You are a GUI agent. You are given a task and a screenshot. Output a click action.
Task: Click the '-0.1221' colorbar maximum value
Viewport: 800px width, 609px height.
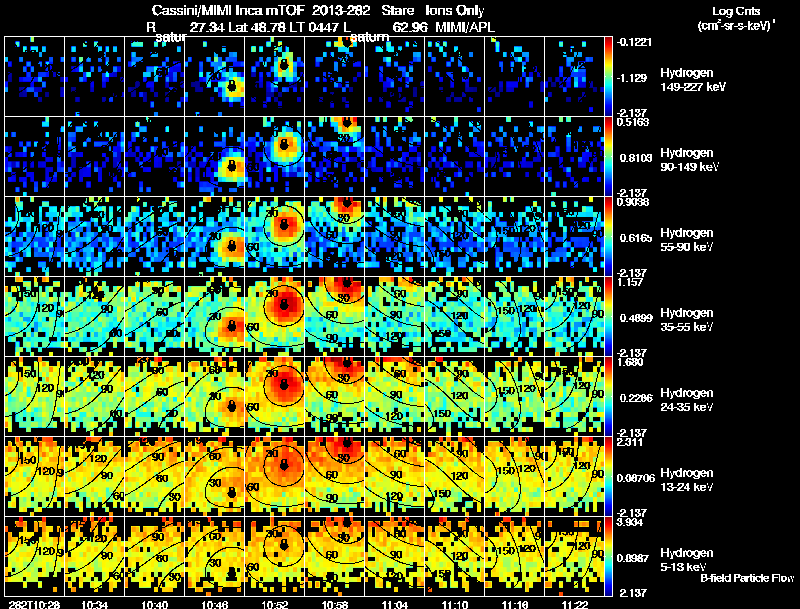click(634, 42)
